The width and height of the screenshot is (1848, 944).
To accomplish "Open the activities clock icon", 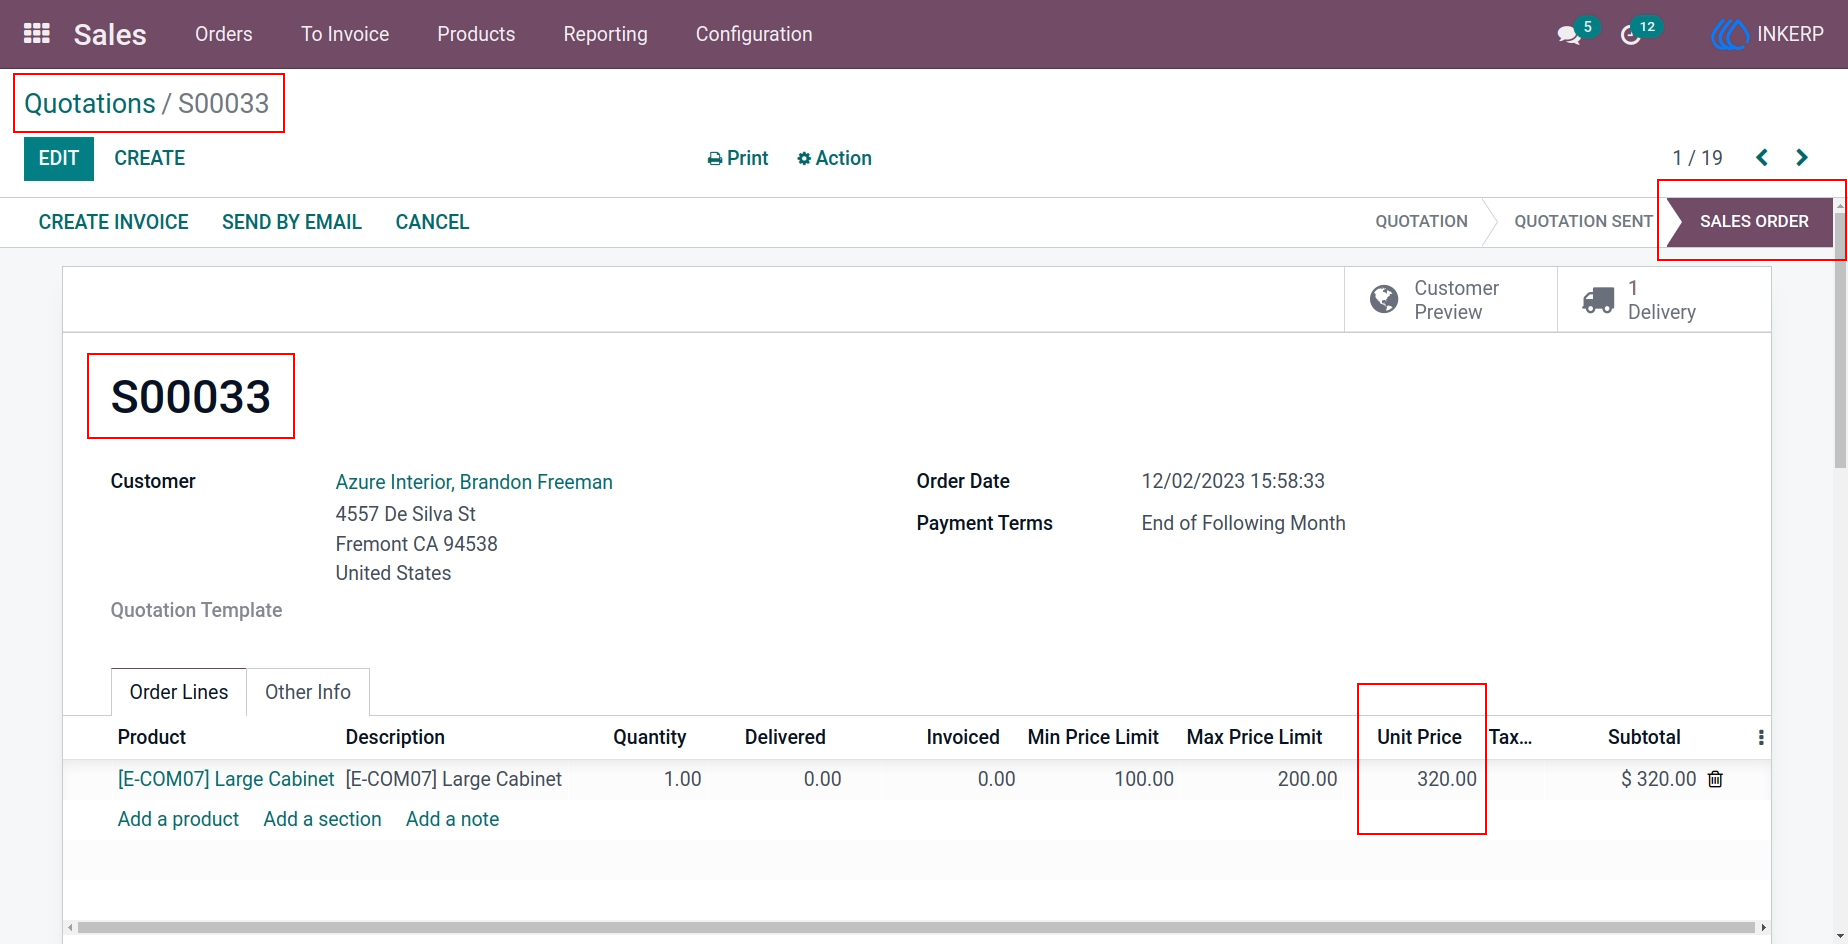I will pos(1631,35).
